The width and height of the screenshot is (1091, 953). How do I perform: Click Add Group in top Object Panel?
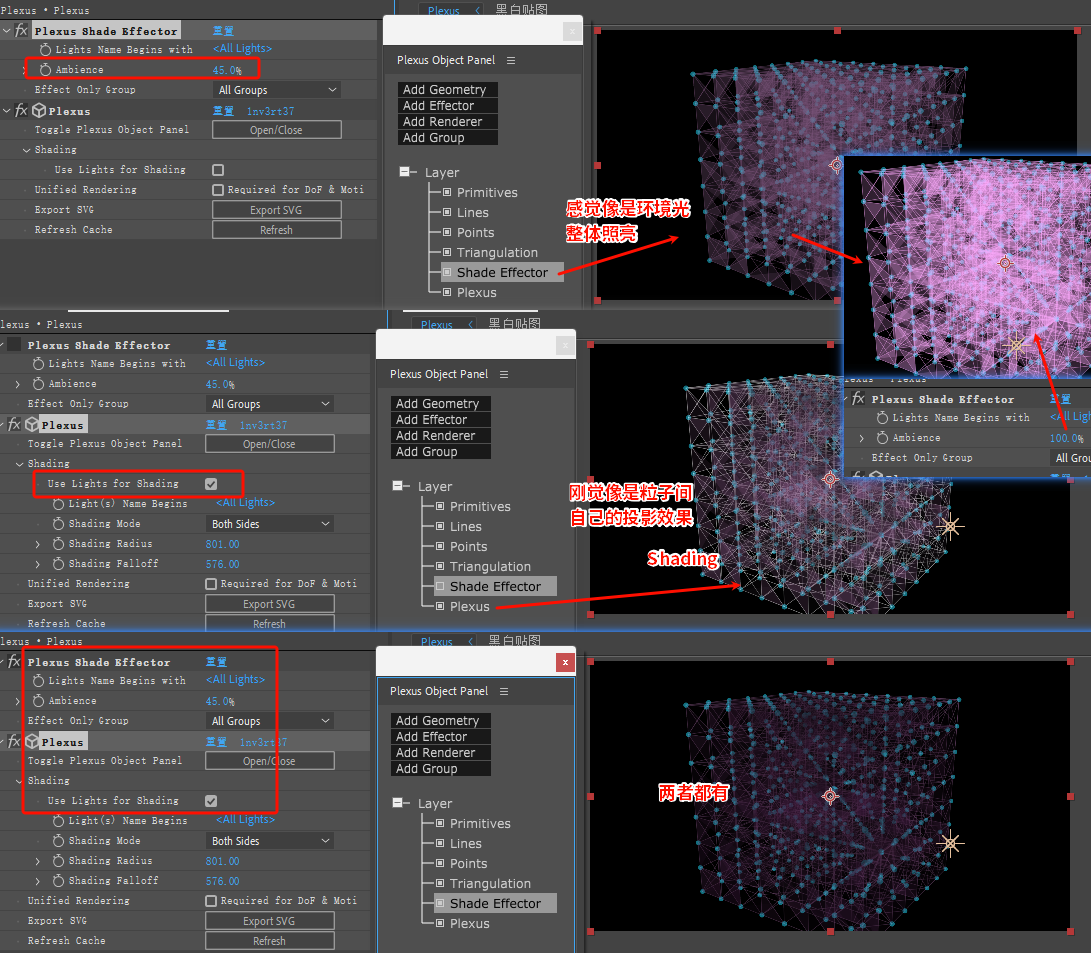[x=448, y=138]
